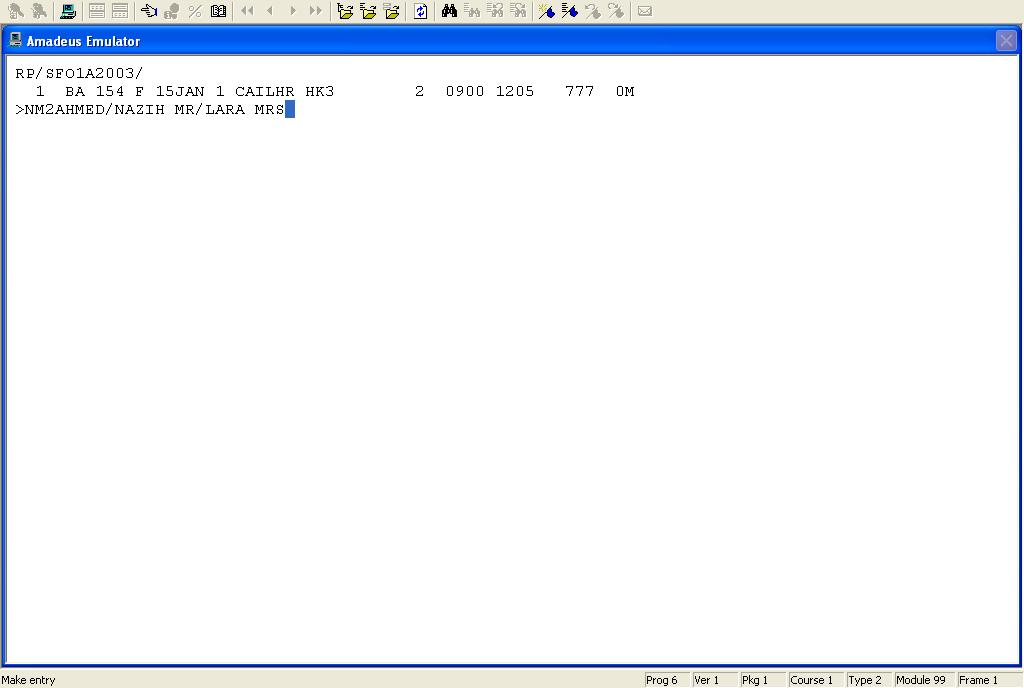Image resolution: width=1024 pixels, height=688 pixels.
Task: Click the Amadeus Emulator window title text
Action: tap(84, 41)
